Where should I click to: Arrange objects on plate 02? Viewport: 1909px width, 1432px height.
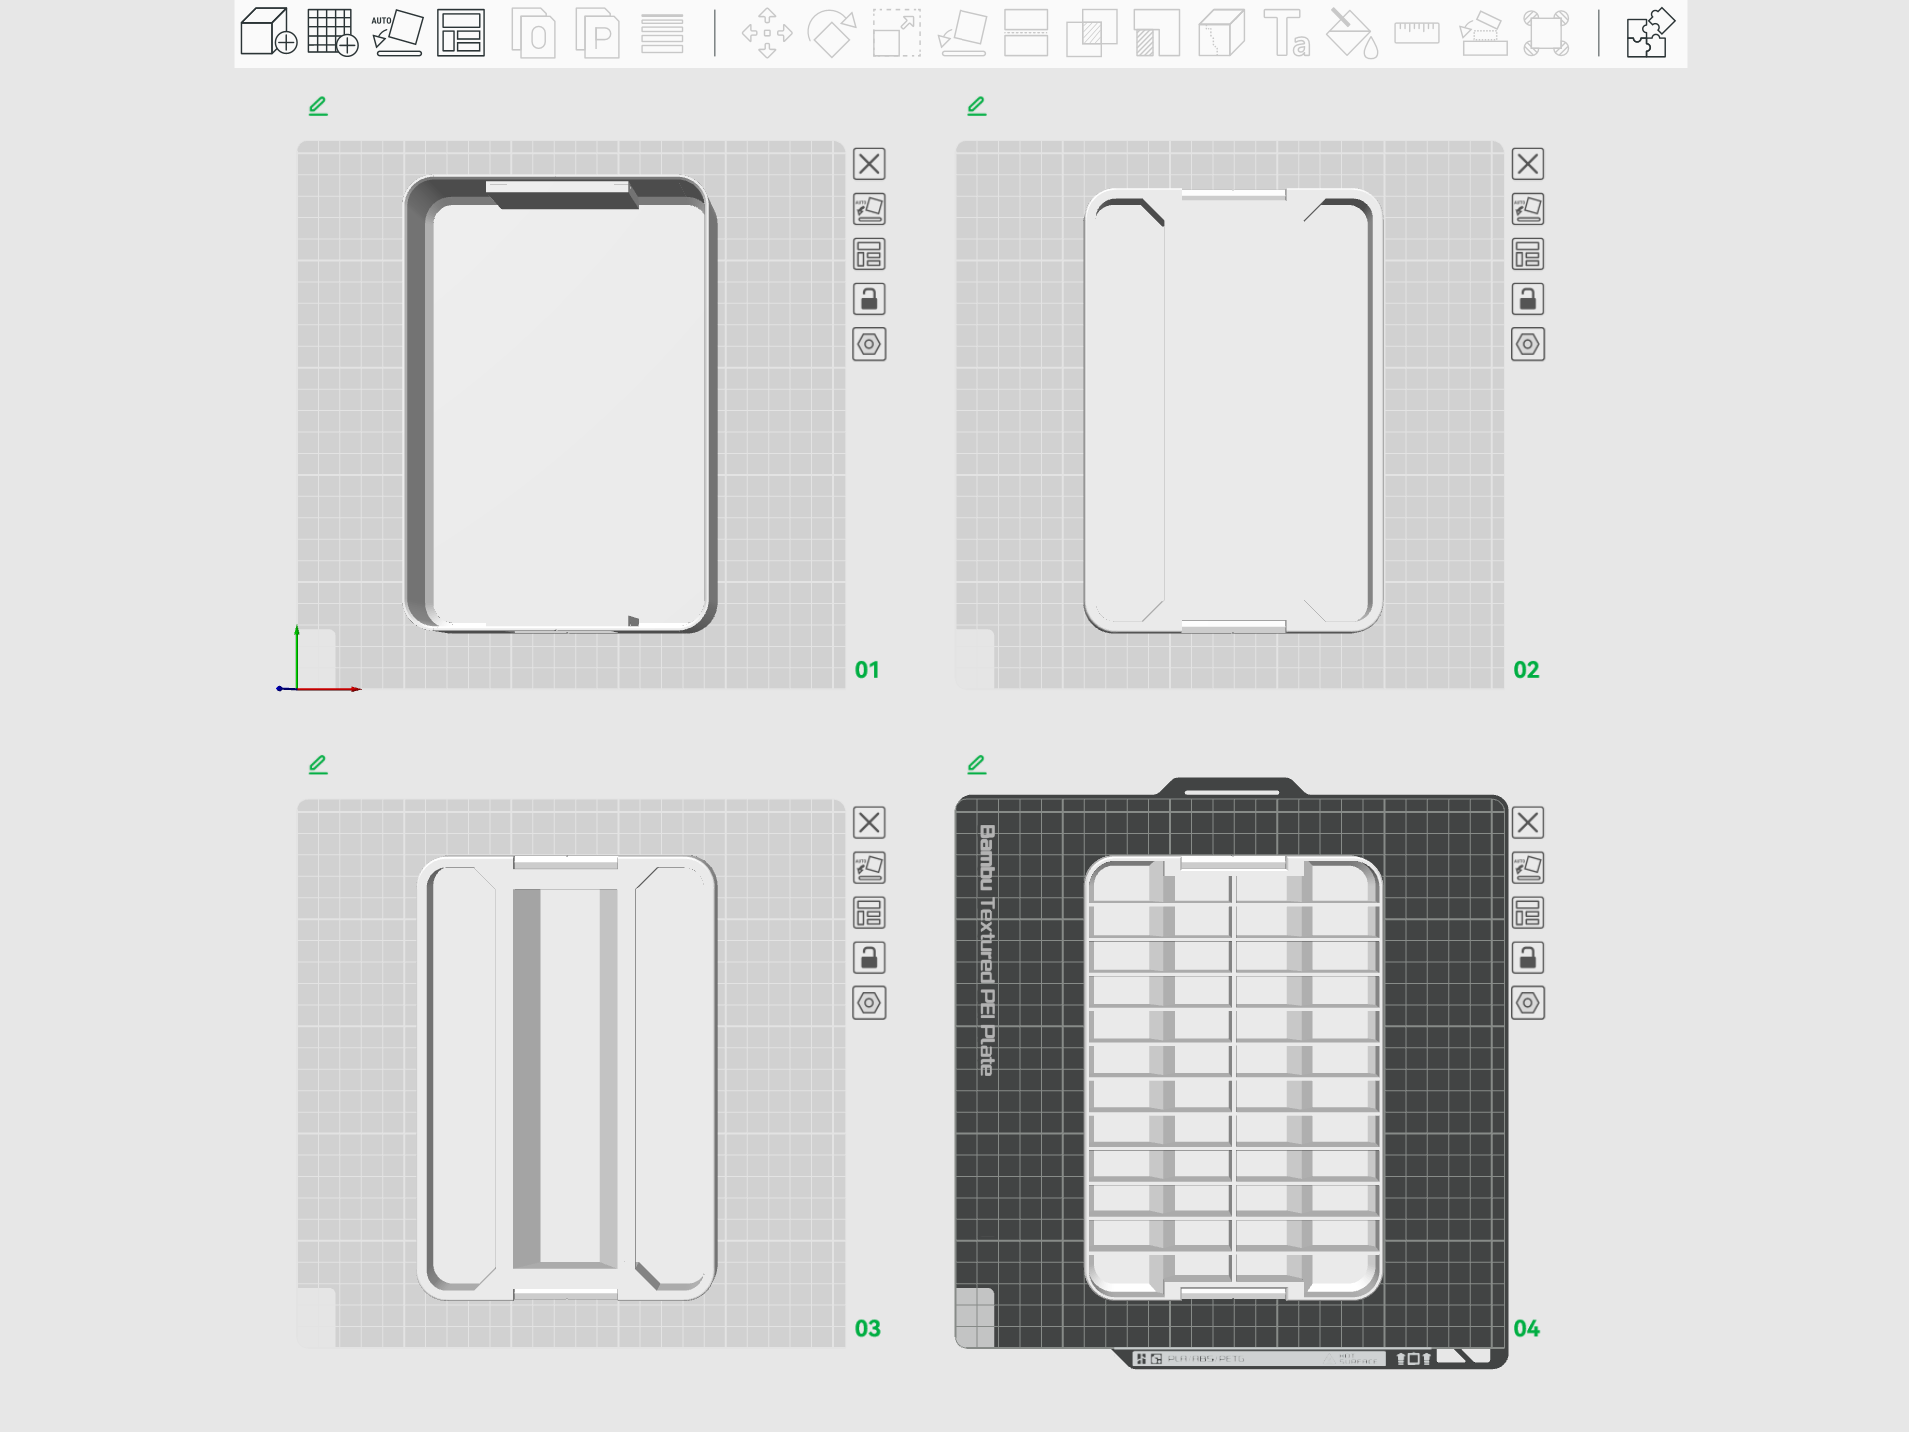[x=1528, y=254]
